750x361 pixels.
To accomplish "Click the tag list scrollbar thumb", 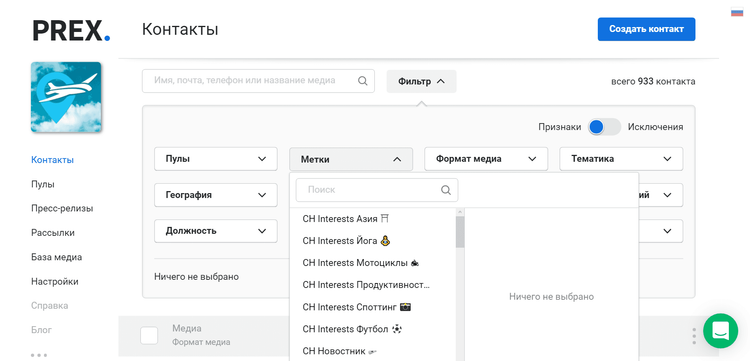I will pos(460,231).
